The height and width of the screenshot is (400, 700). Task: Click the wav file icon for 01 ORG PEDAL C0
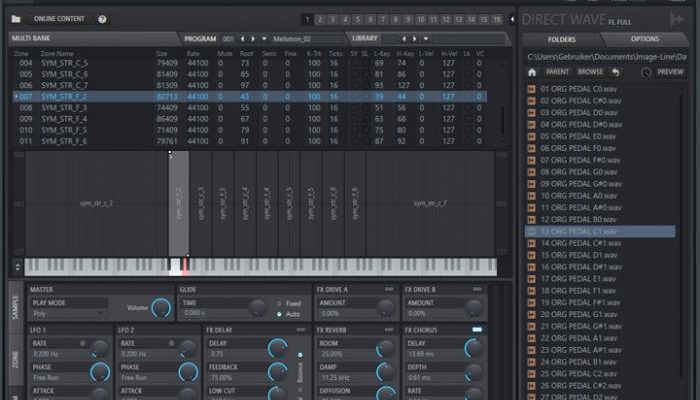(x=532, y=88)
